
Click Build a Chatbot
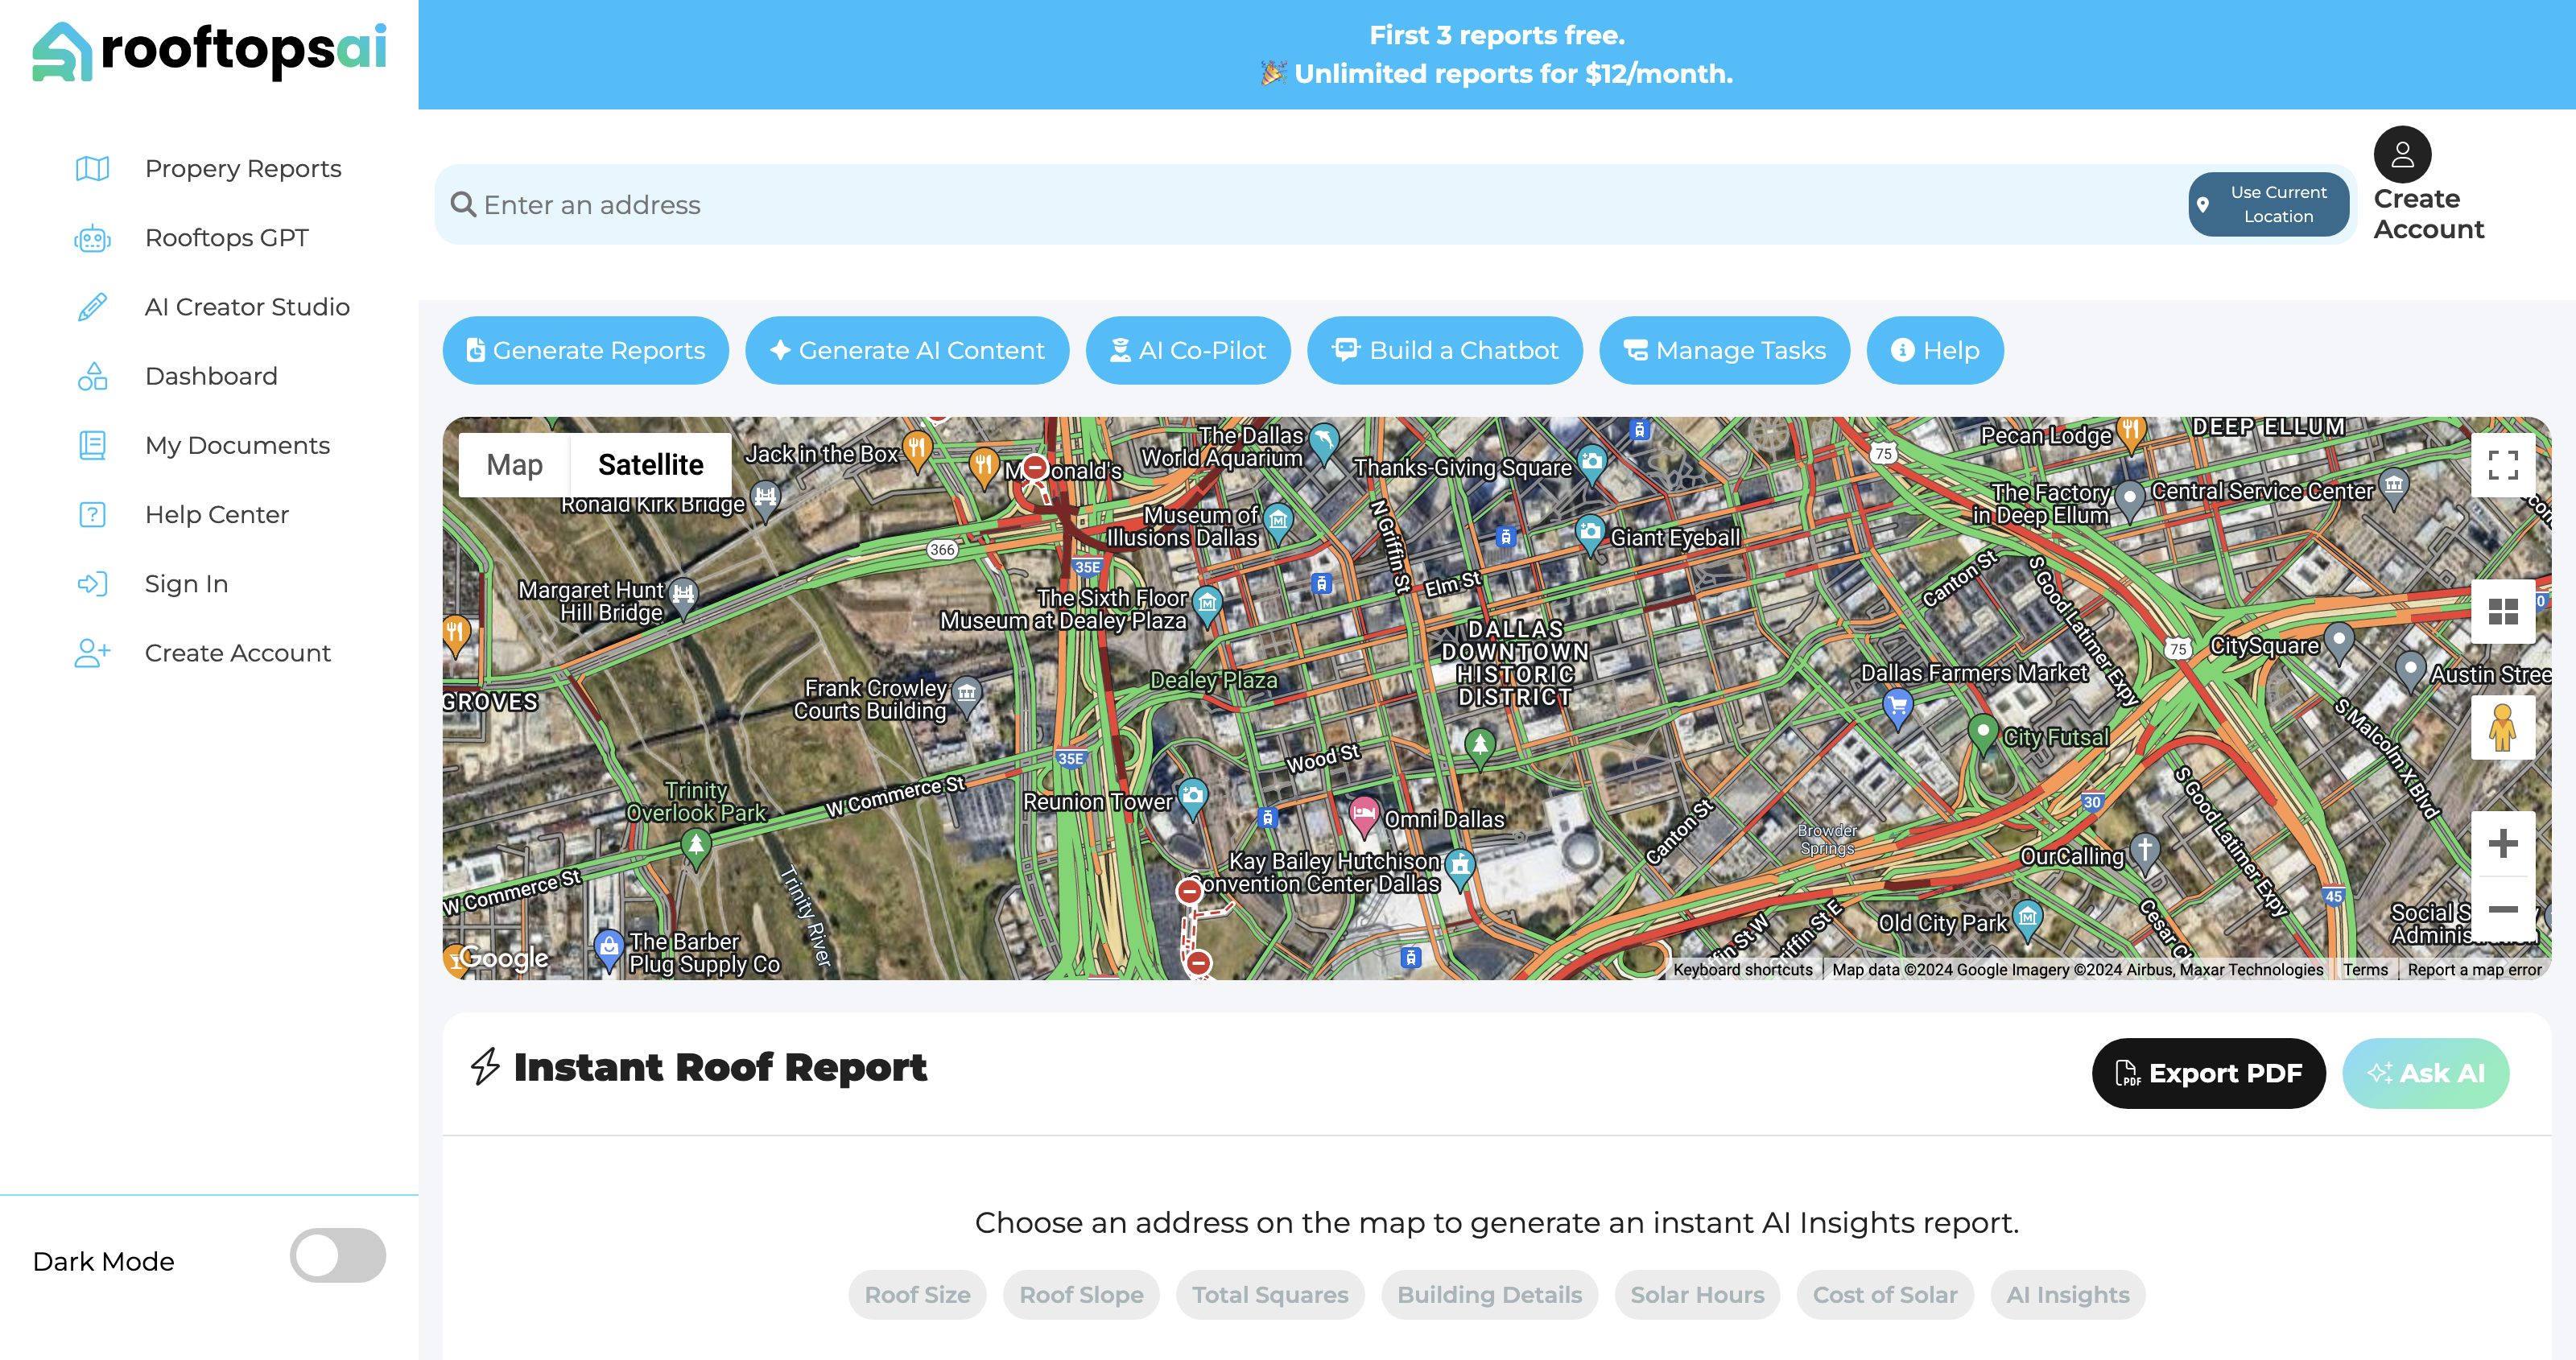pyautogui.click(x=1445, y=351)
